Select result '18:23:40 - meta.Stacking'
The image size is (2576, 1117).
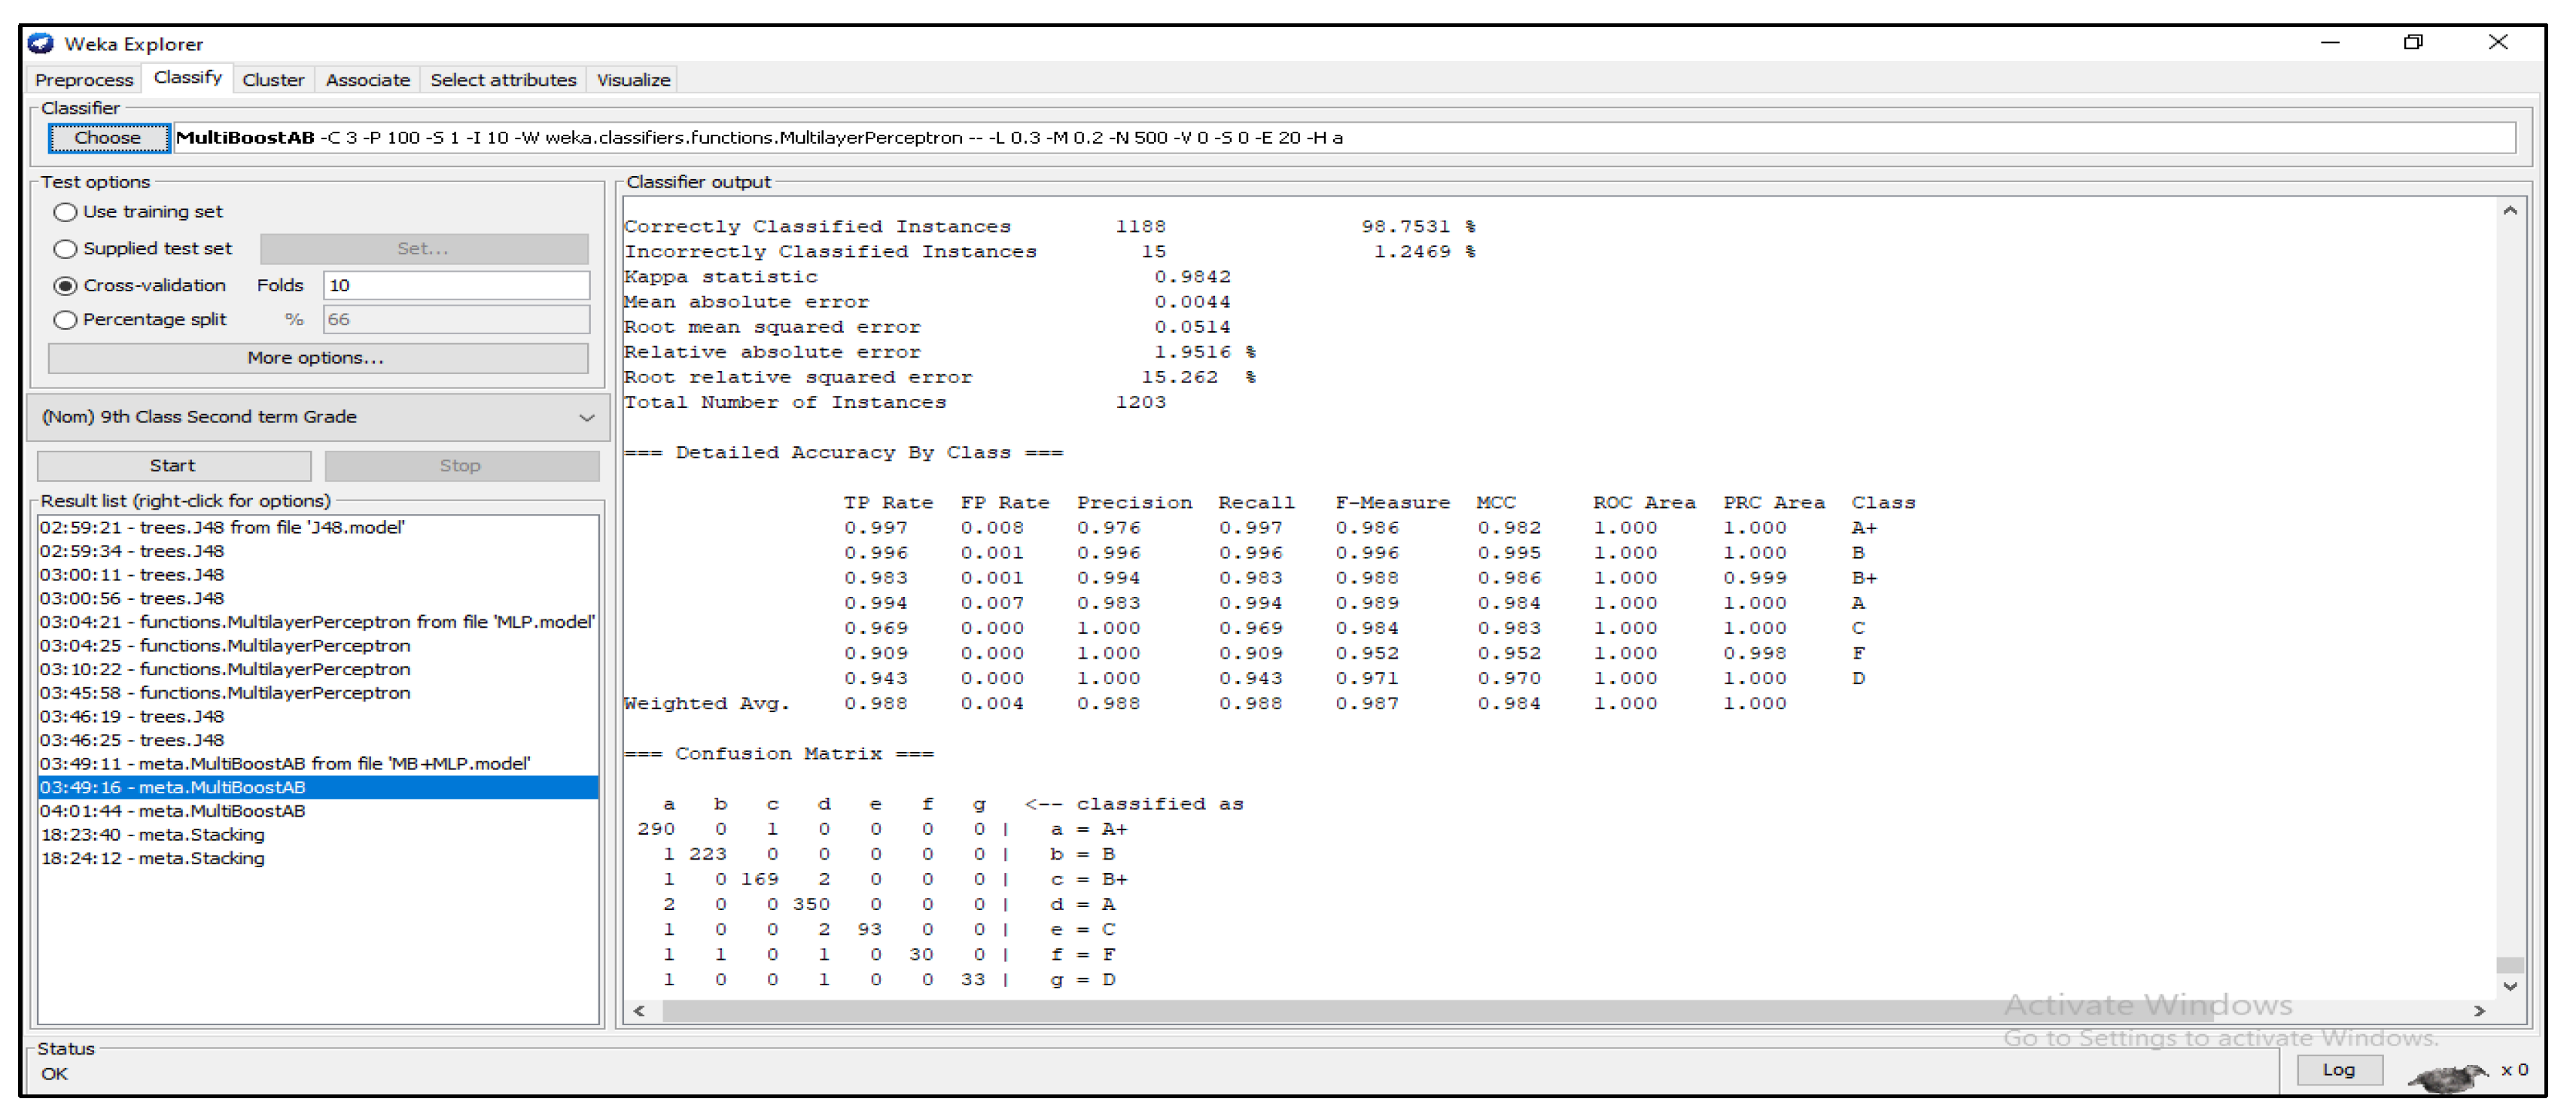coord(318,836)
